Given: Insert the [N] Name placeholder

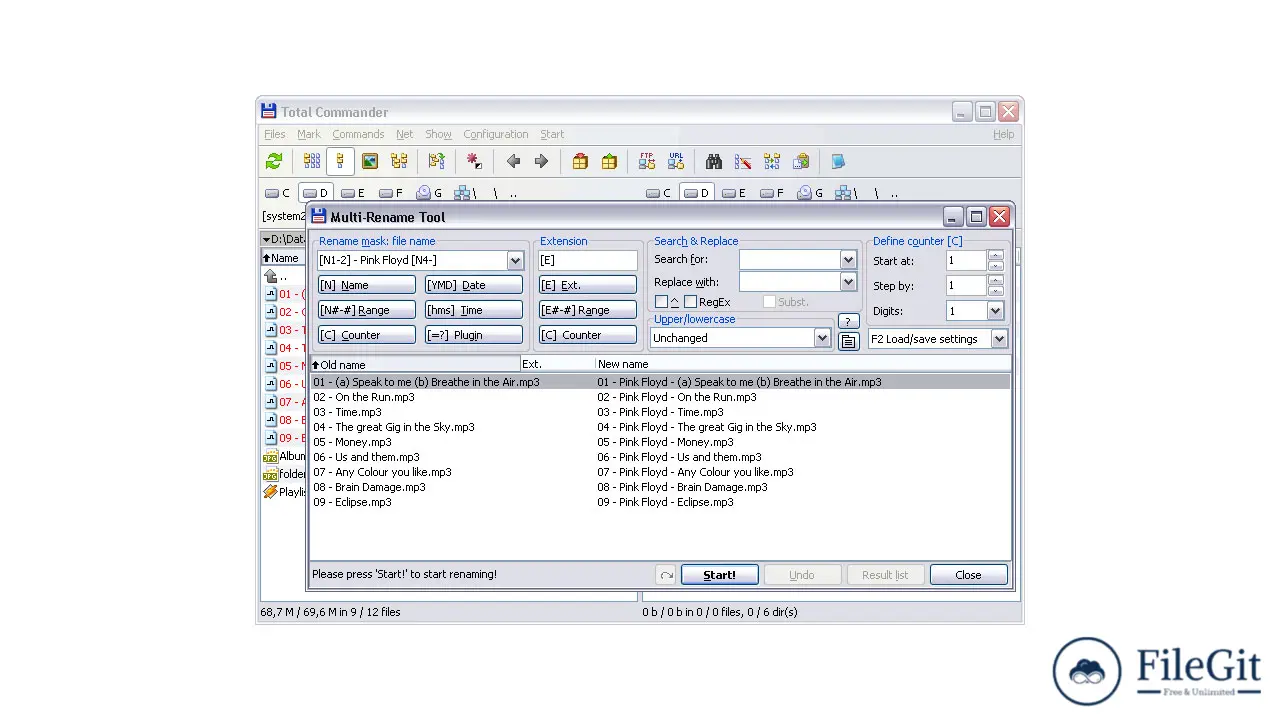Looking at the screenshot, I should coord(367,285).
